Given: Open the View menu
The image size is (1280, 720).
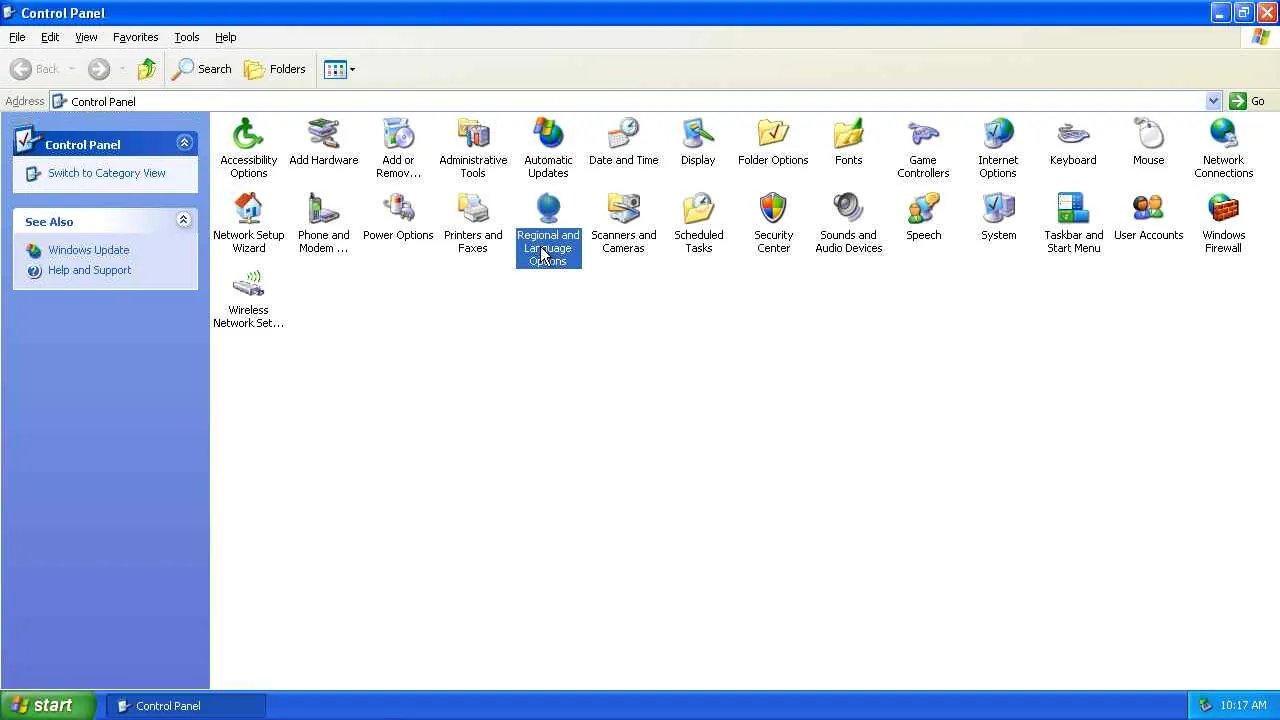Looking at the screenshot, I should (86, 37).
